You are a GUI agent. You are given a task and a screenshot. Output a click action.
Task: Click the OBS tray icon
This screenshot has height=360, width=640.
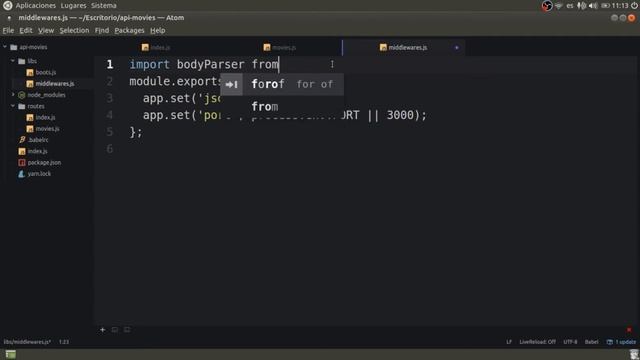[547, 6]
